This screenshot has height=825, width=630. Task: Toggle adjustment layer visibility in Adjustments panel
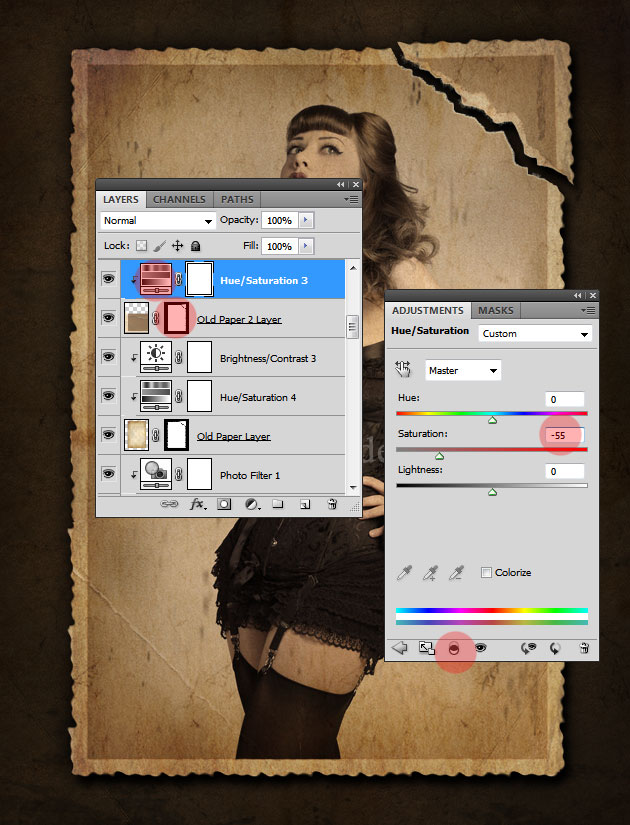tap(481, 648)
